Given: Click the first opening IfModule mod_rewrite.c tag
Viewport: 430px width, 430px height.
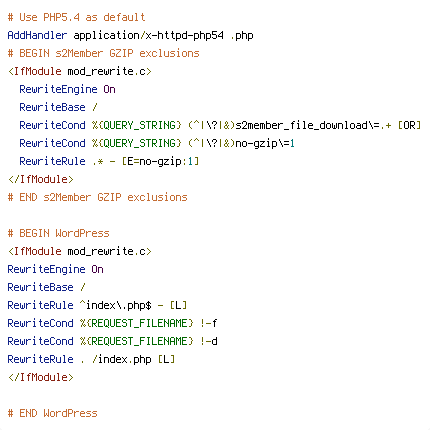Looking at the screenshot, I should tap(80, 71).
